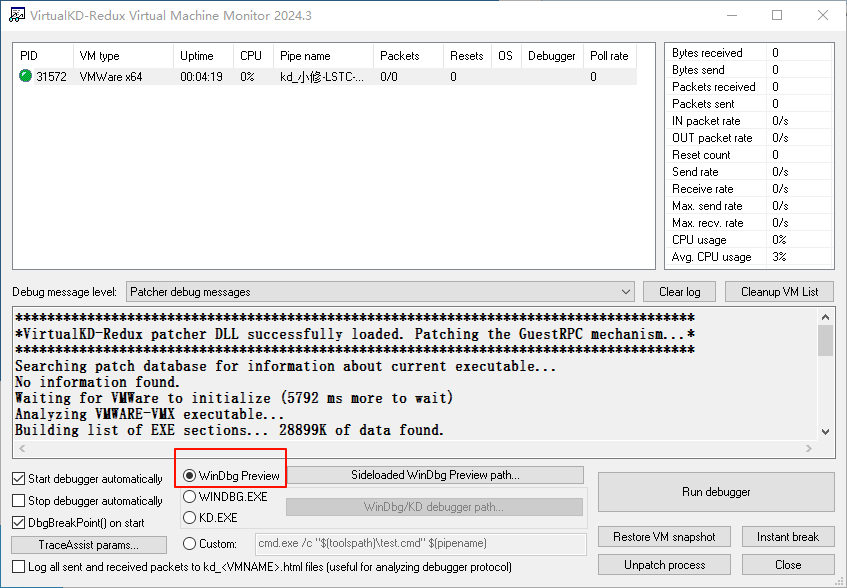Click the Restore VM snapshot button
The height and width of the screenshot is (588, 847).
[x=664, y=537]
